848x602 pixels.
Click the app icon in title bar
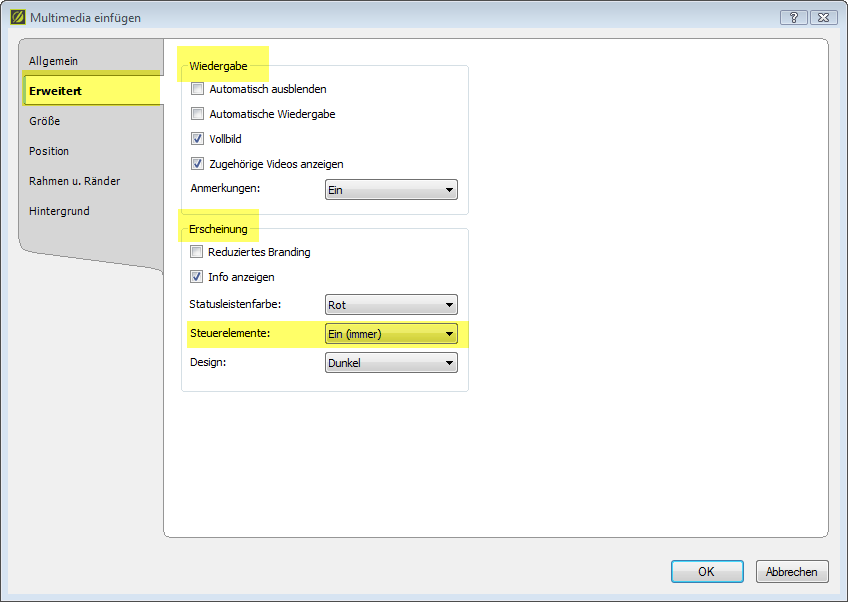click(17, 17)
